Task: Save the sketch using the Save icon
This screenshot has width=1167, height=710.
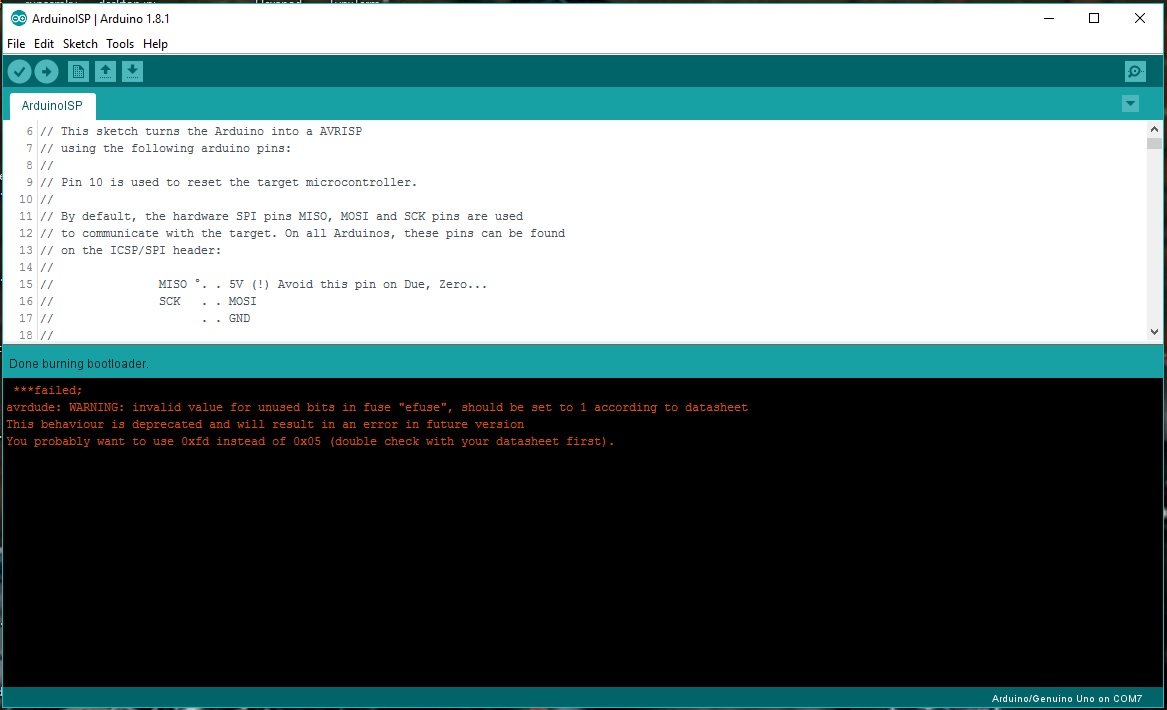Action: pos(132,71)
